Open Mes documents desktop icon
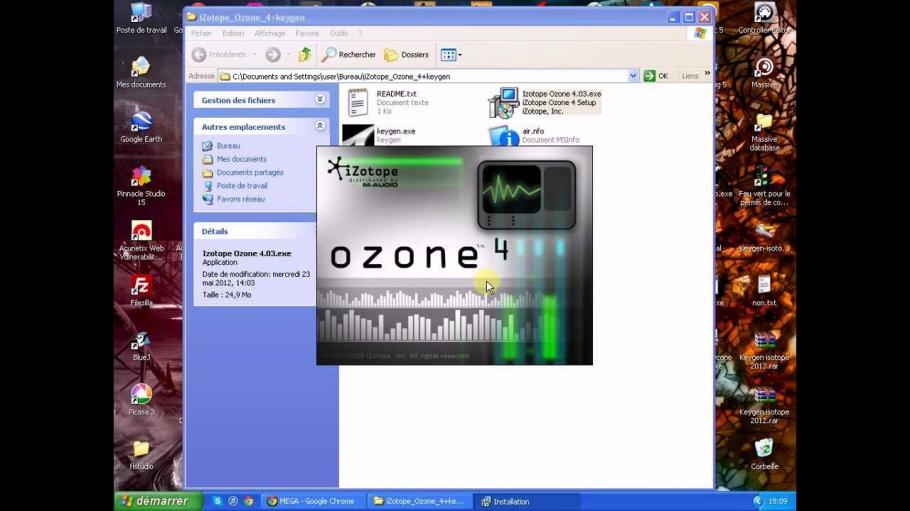The height and width of the screenshot is (511, 910). (x=141, y=73)
